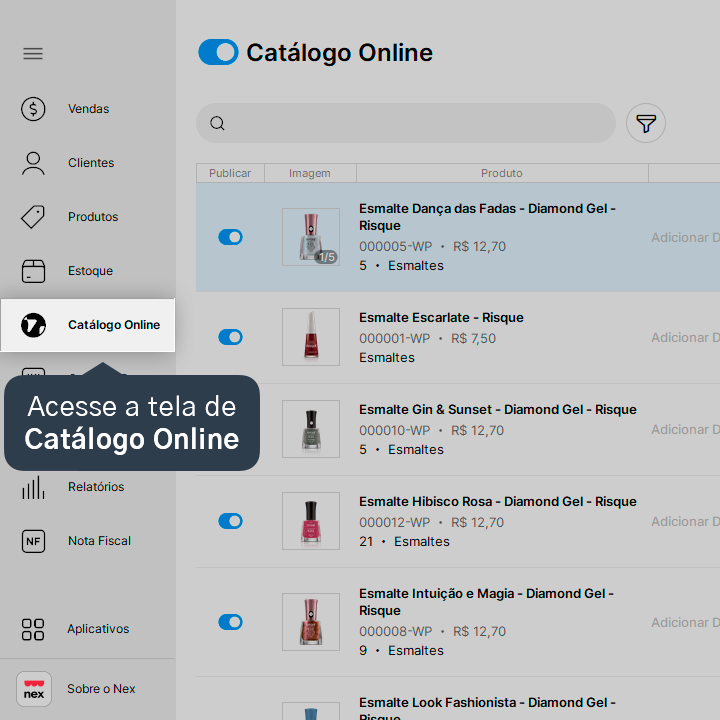Open Esmalte Hibisco Rosa thumbnail
Screen dimensions: 720x720
click(311, 521)
